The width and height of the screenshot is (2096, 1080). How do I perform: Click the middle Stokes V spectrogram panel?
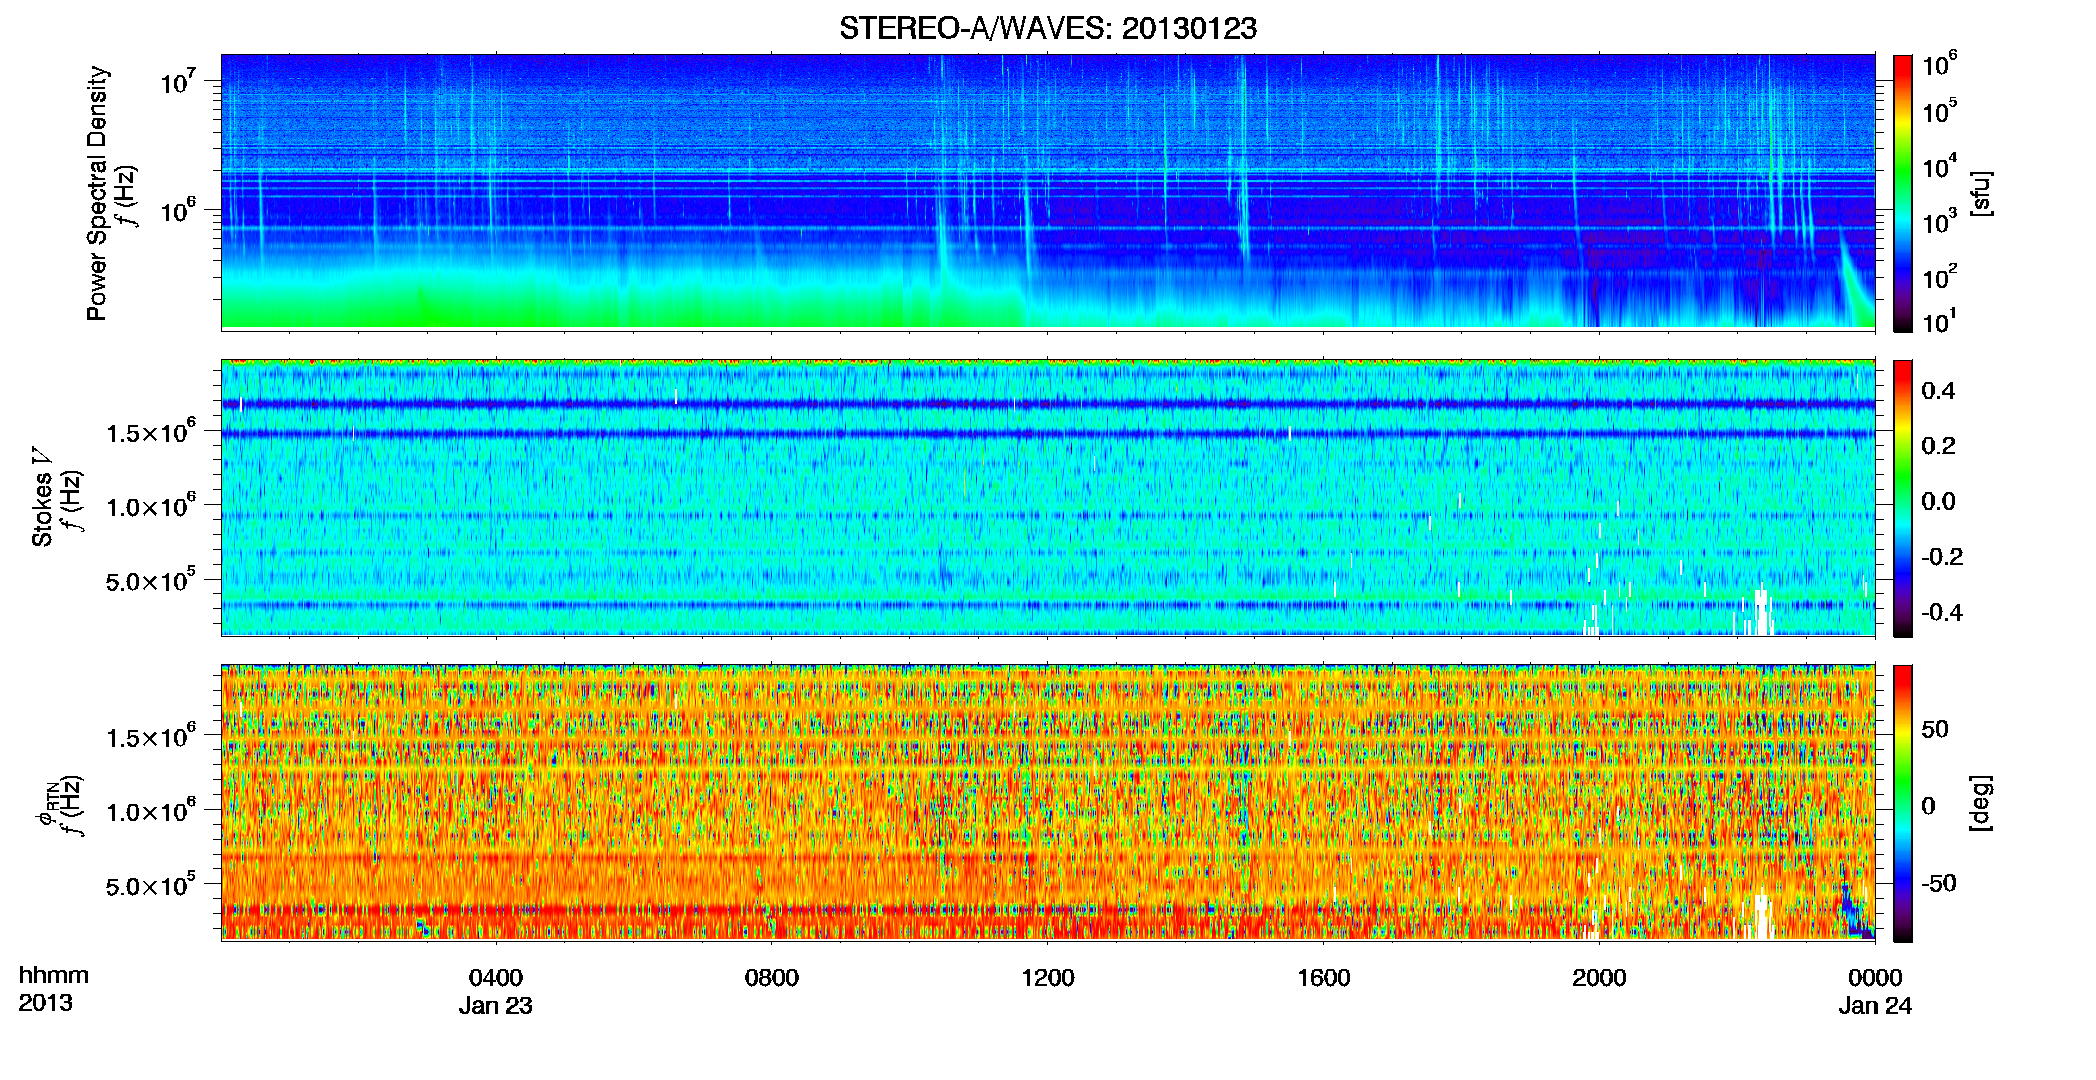coord(1048,498)
